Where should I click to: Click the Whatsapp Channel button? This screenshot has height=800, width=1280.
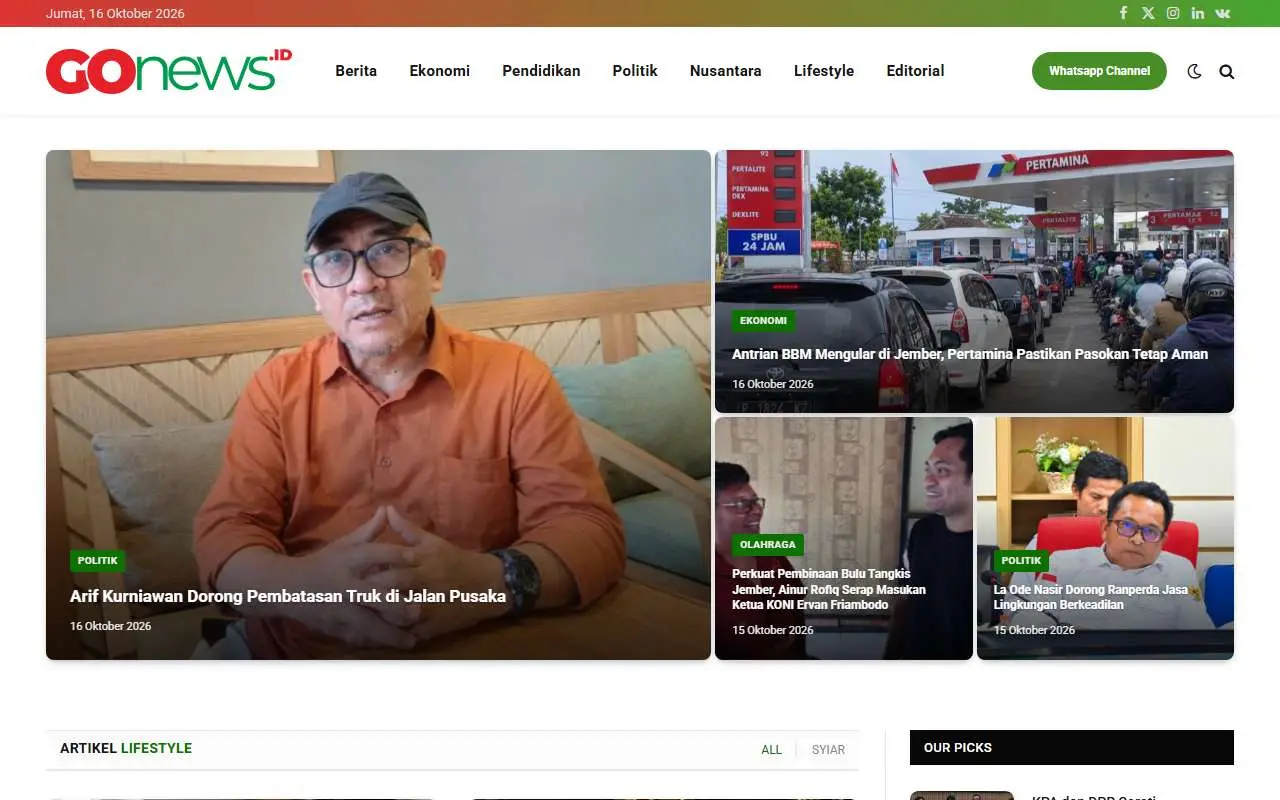coord(1099,71)
